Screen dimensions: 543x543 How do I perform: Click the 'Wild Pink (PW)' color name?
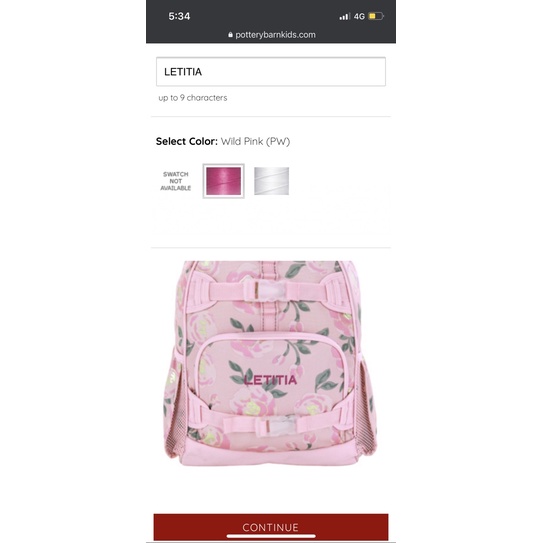[x=255, y=141]
